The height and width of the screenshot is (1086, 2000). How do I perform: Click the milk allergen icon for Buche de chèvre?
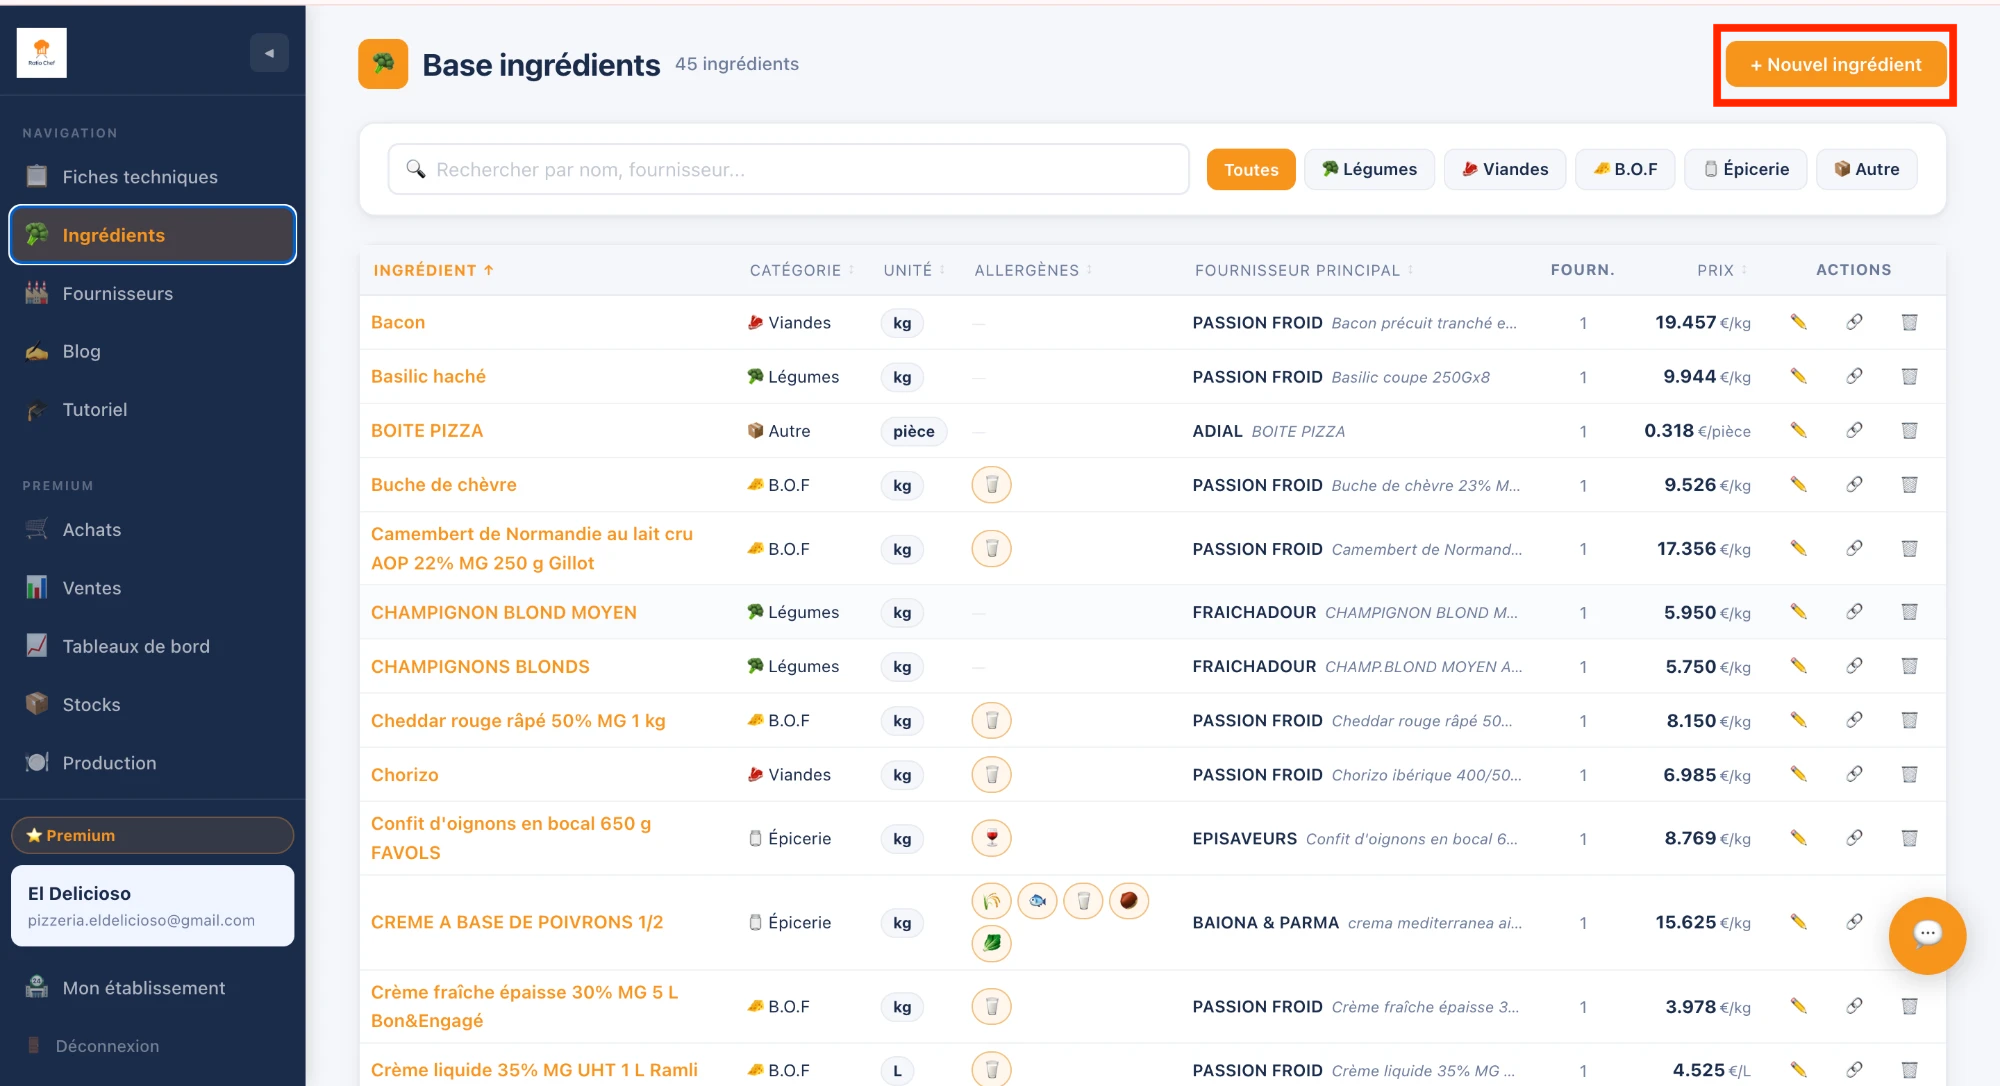(x=991, y=485)
